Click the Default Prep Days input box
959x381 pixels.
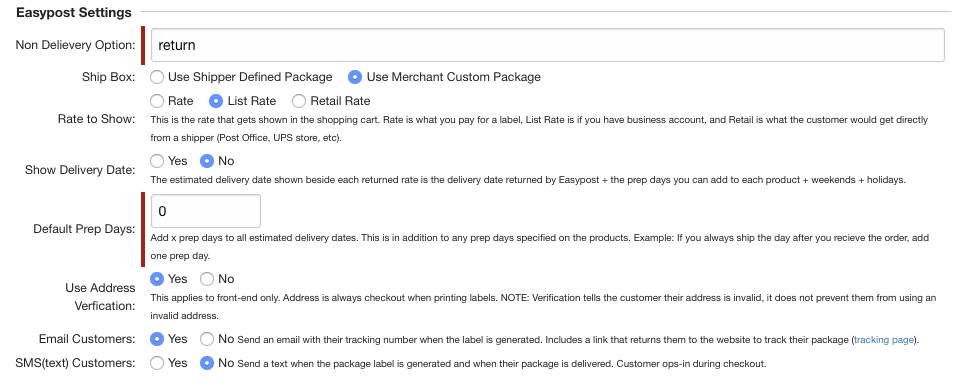(206, 211)
